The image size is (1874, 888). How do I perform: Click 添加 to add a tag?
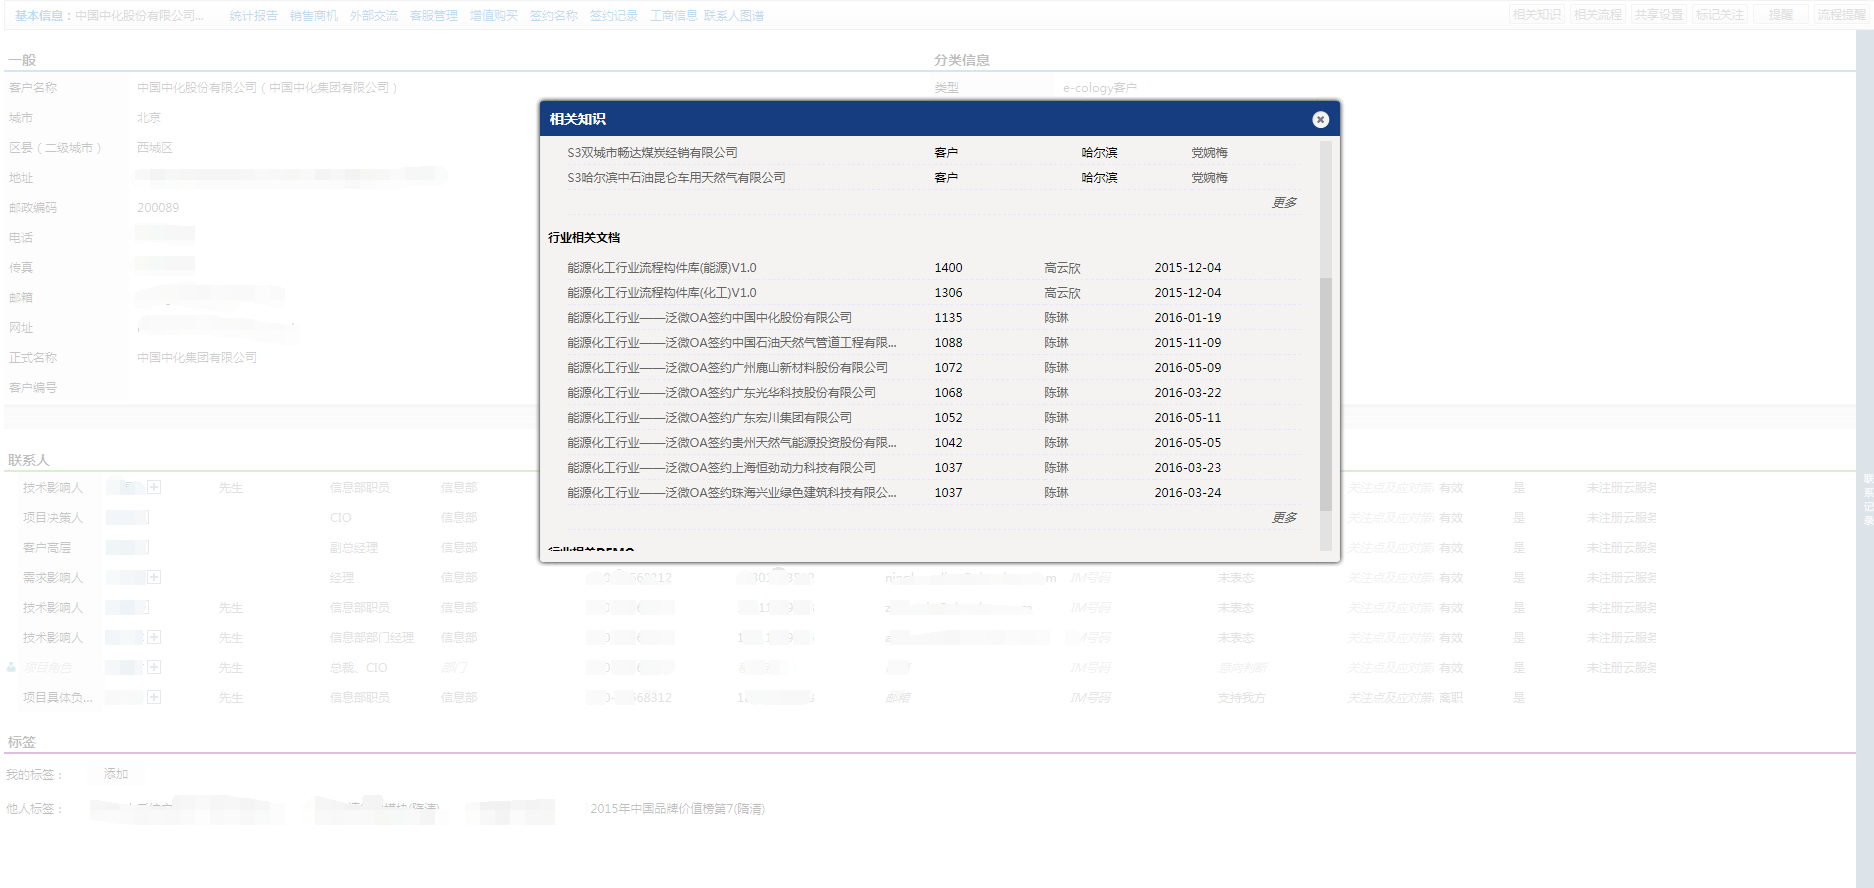tap(116, 774)
